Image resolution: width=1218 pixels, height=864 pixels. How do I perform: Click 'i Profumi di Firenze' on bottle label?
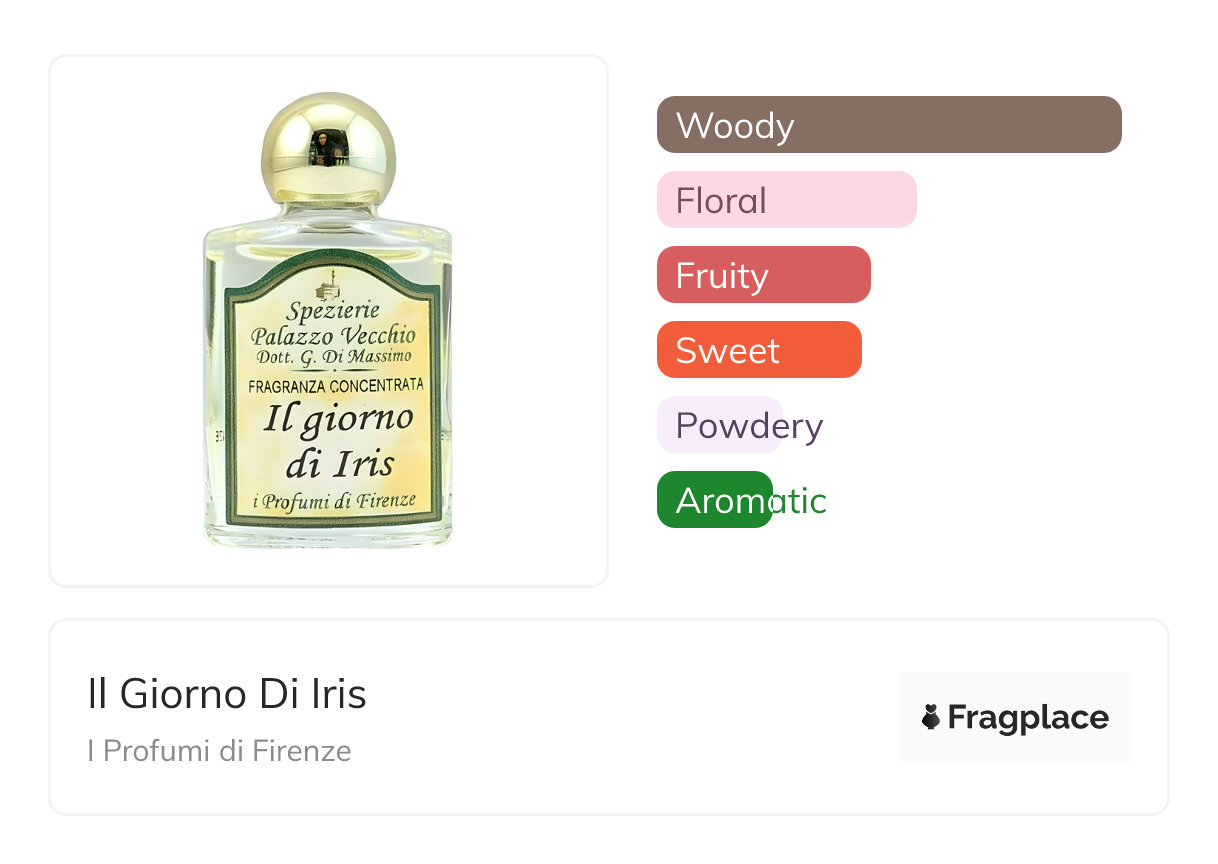tap(334, 500)
